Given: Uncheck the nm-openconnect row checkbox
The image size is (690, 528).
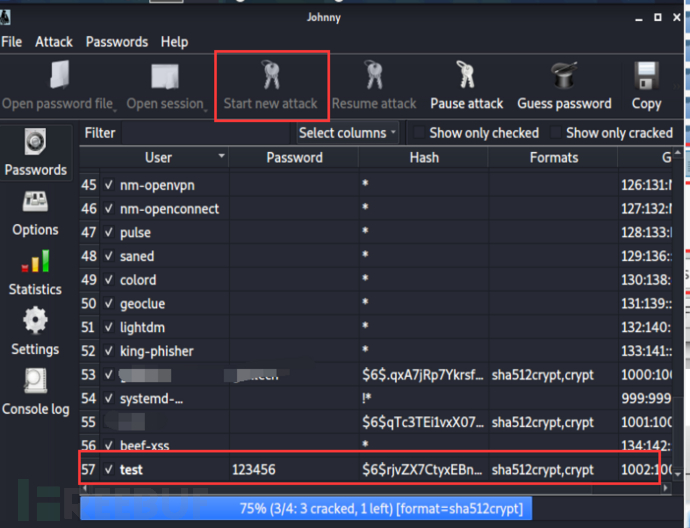Looking at the screenshot, I should pos(109,209).
